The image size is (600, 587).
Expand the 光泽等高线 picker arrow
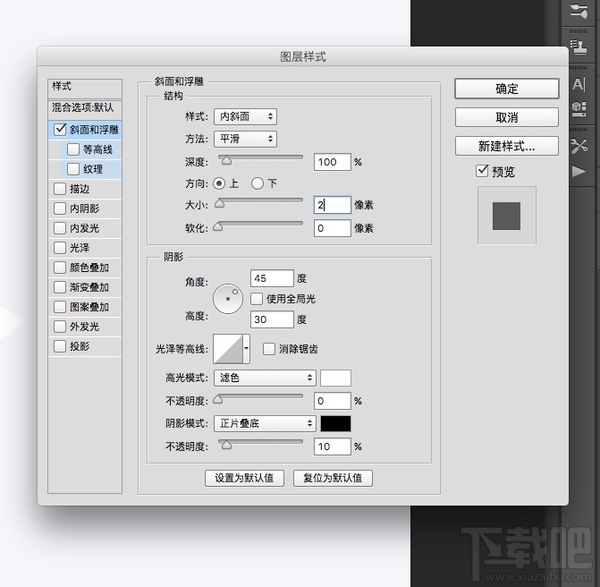246,348
